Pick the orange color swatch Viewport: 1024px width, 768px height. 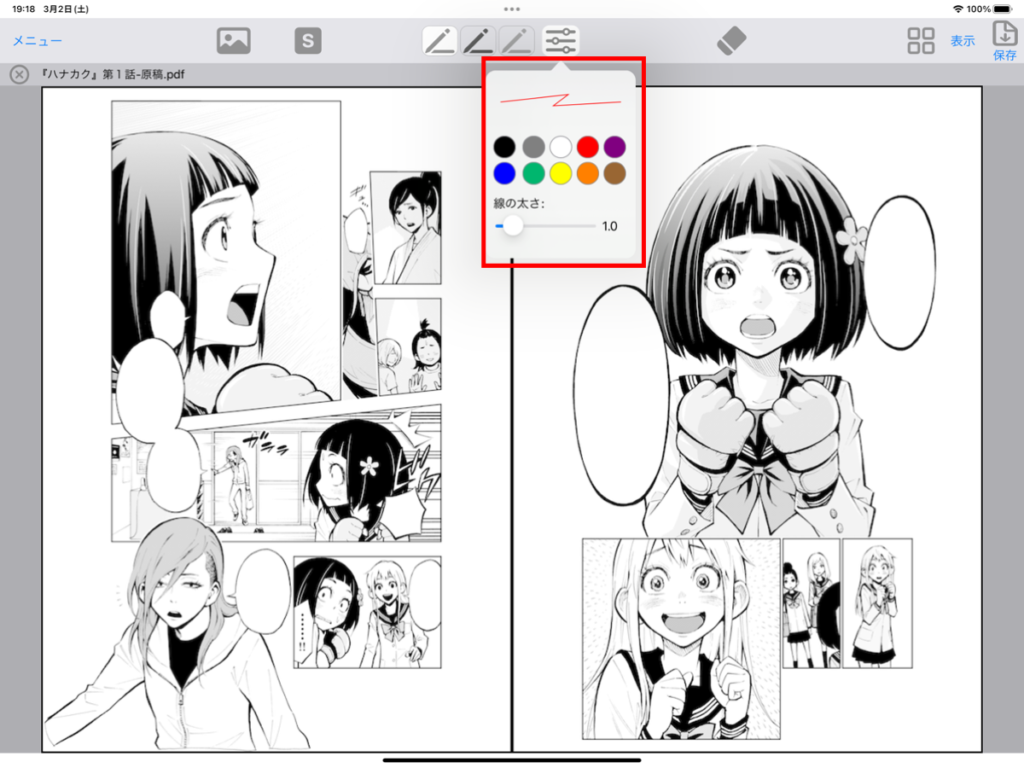(x=588, y=173)
